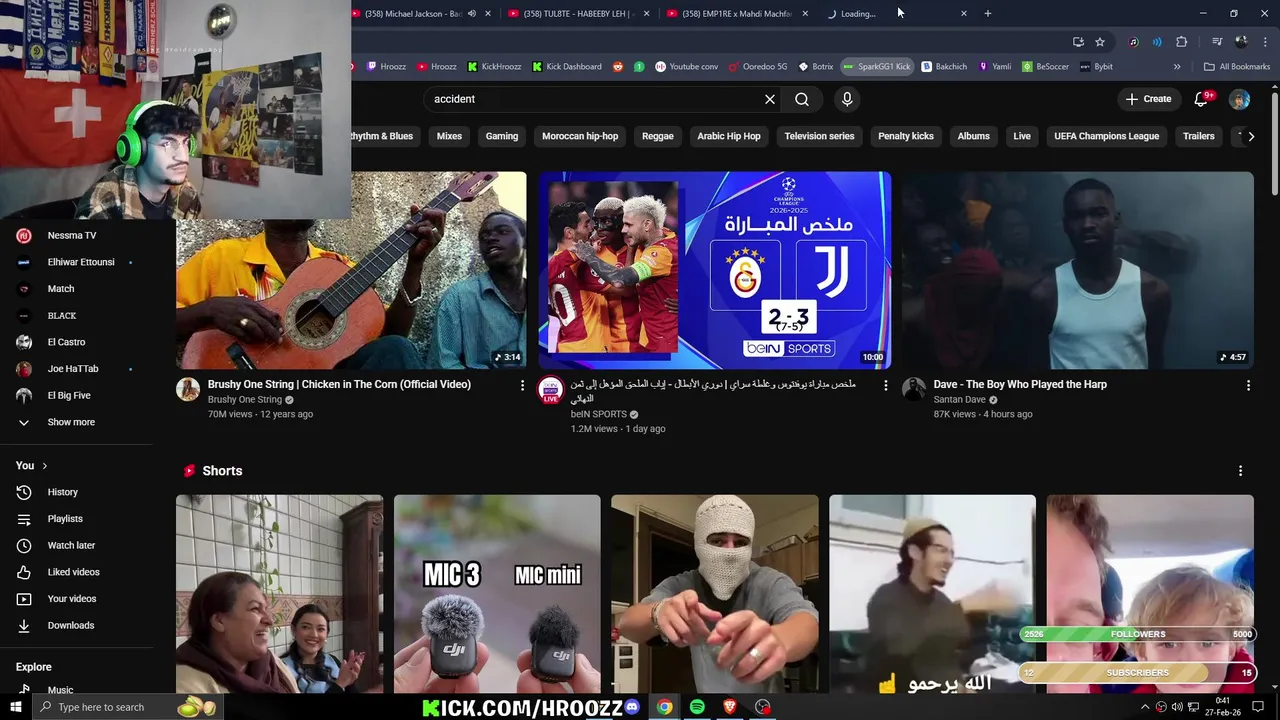Screen dimensions: 1280x720
Task: Clear the search box with the X icon
Action: pyautogui.click(x=770, y=99)
